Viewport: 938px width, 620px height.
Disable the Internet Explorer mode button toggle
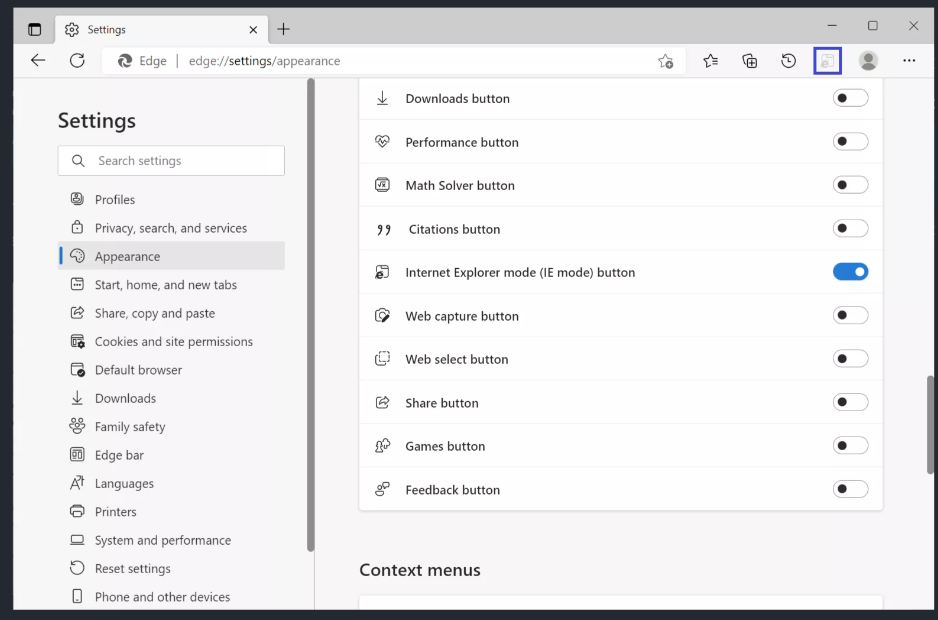(850, 272)
